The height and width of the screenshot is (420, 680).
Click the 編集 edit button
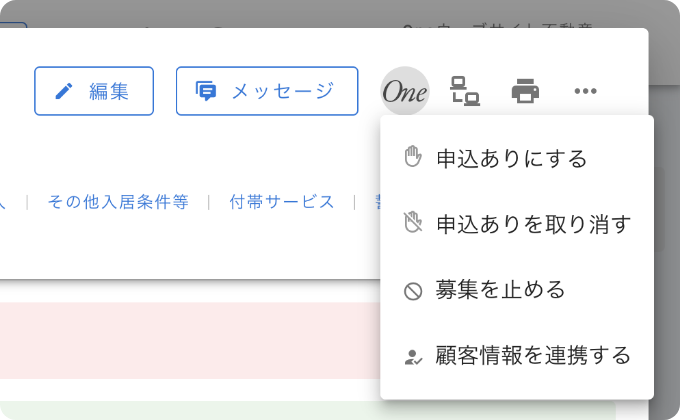94,91
